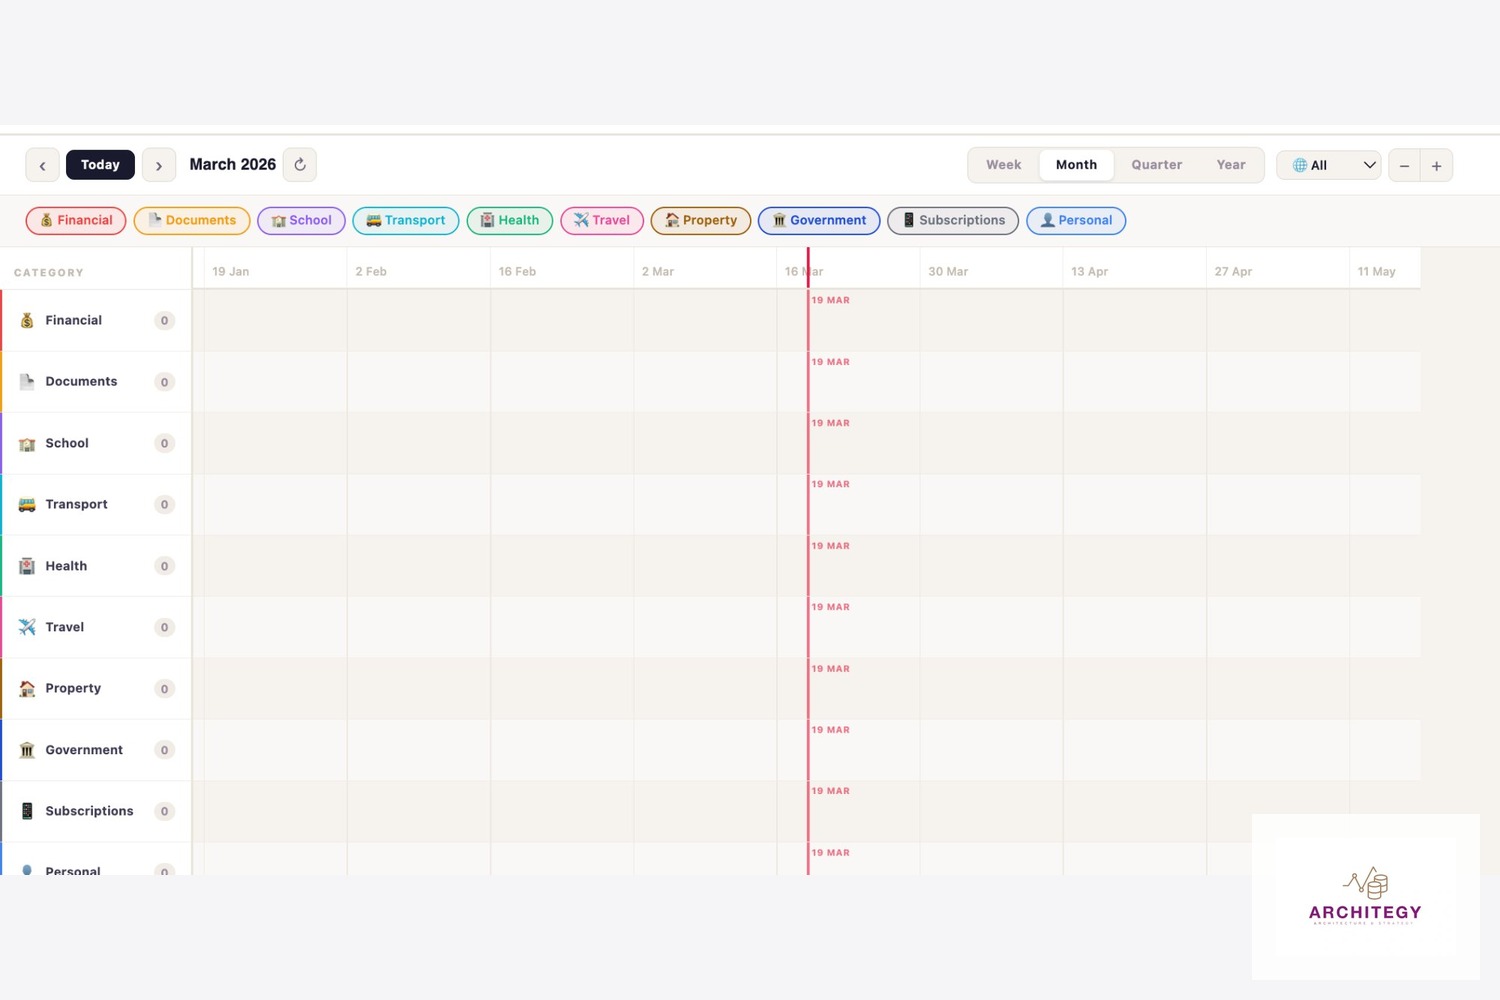Switch to Quarter view
The image size is (1500, 1000).
click(x=1156, y=165)
